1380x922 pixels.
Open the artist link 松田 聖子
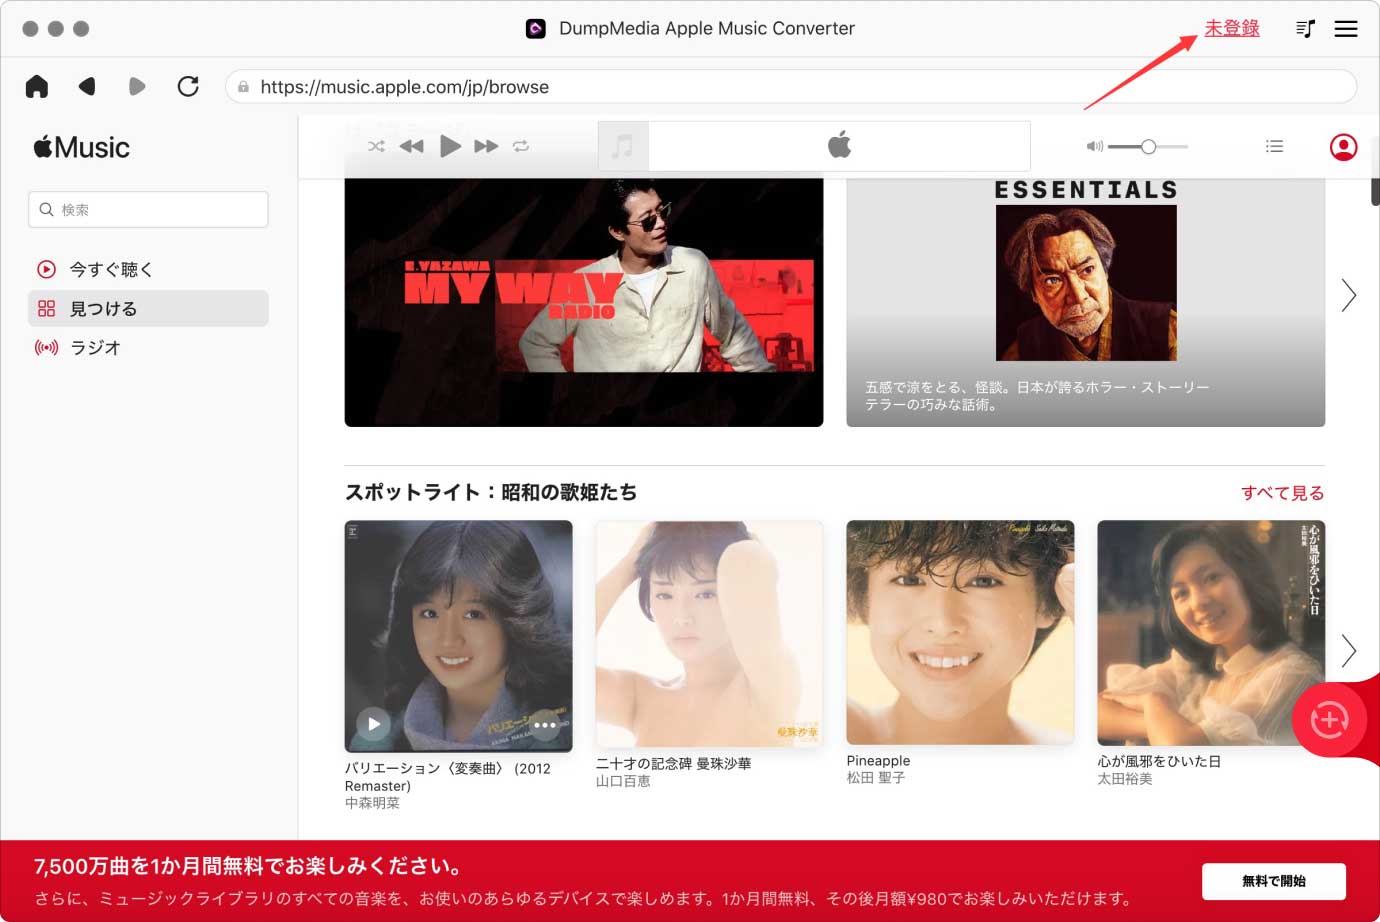[876, 778]
